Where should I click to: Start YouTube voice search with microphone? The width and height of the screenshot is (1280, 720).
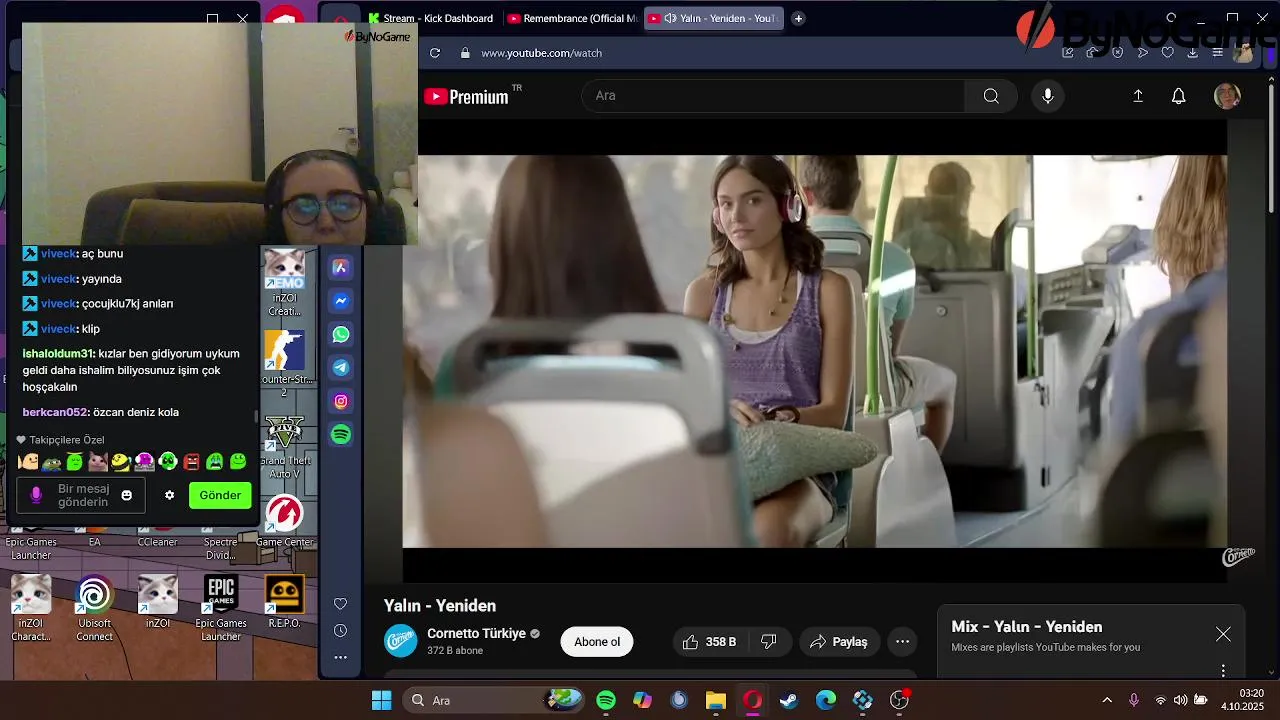click(1047, 96)
